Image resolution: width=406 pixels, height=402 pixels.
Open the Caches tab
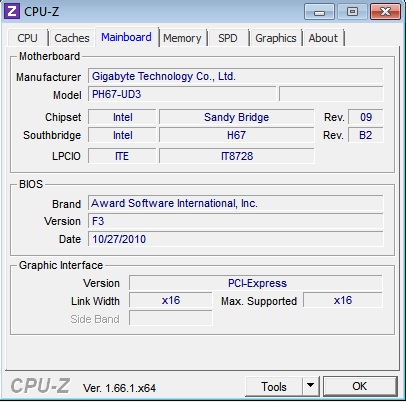pos(72,38)
